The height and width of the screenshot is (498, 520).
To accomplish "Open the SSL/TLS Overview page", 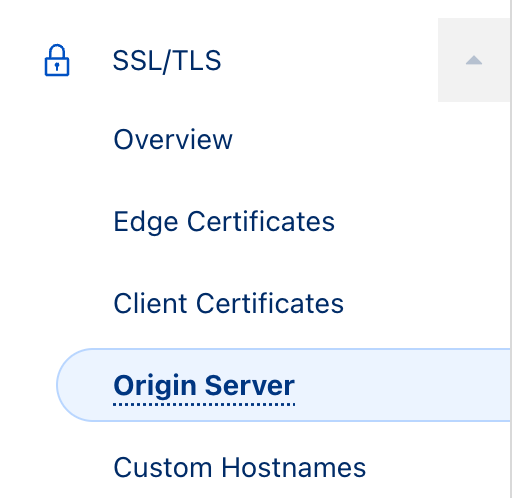I will [173, 139].
